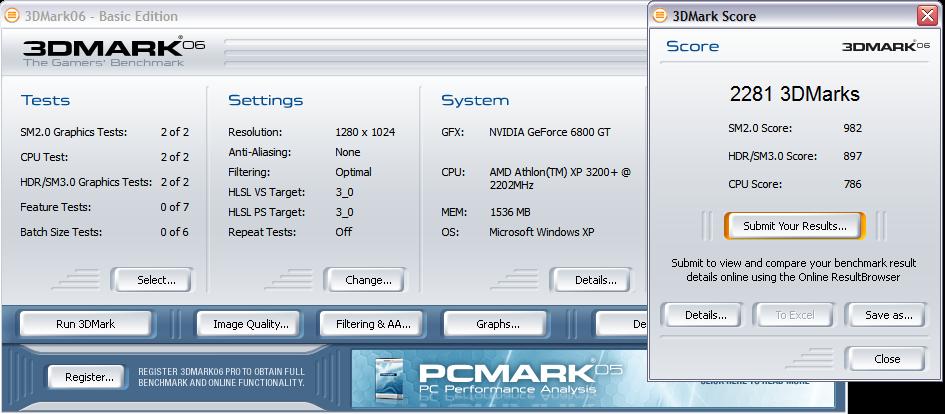Click the System section heading
Image resolution: width=945 pixels, height=414 pixels.
pyautogui.click(x=475, y=101)
